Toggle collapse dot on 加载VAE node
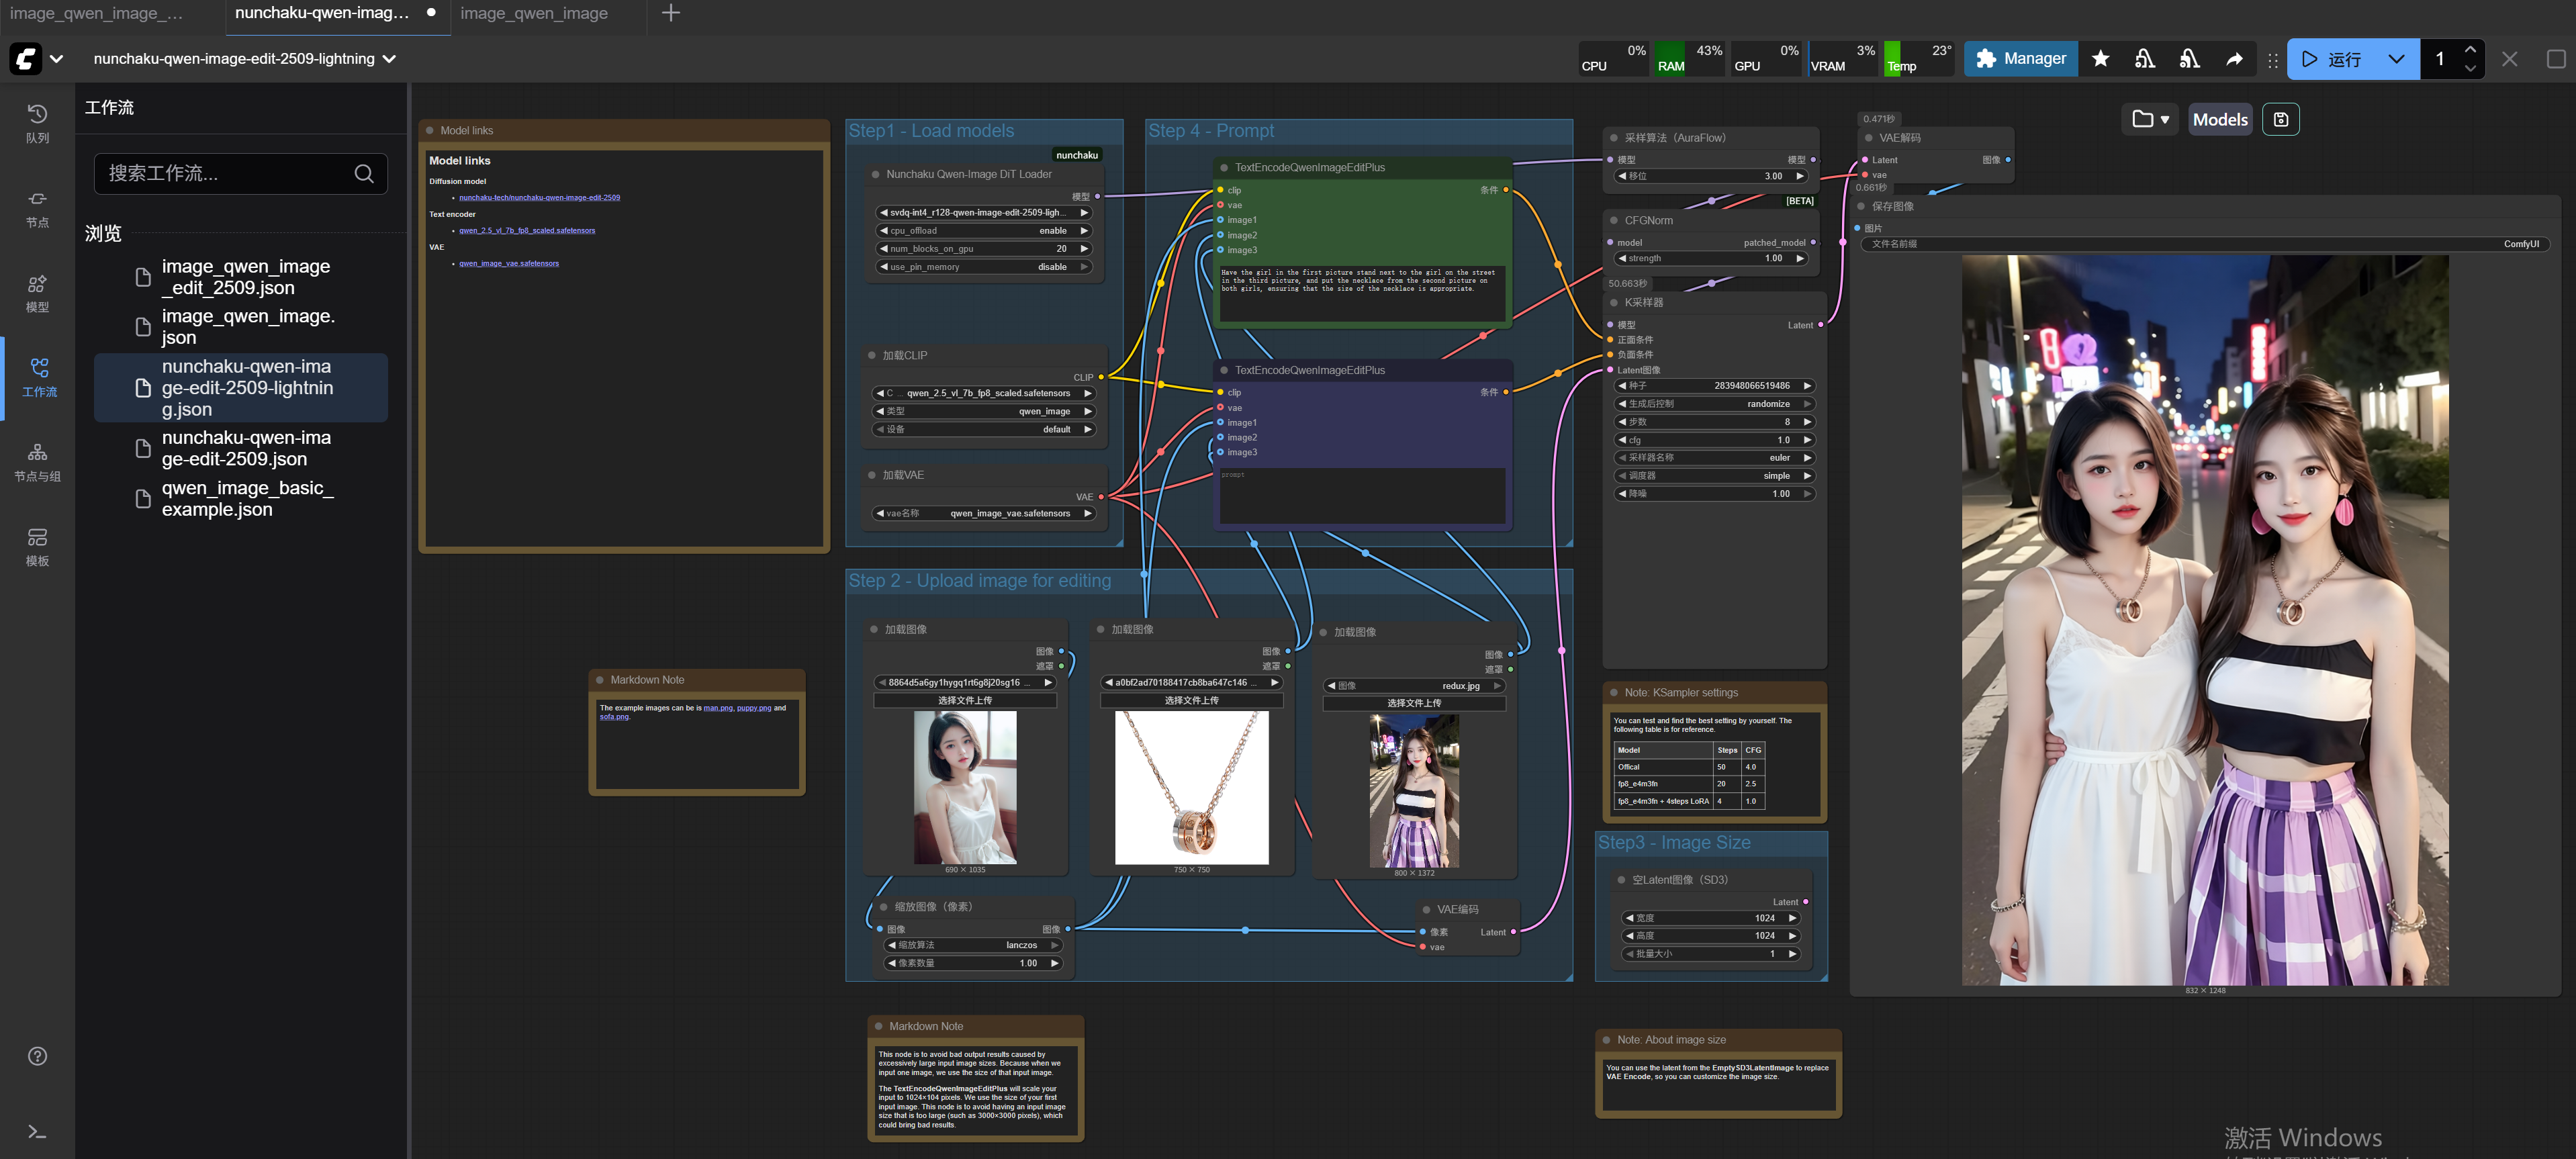Image resolution: width=2576 pixels, height=1159 pixels. coord(871,475)
